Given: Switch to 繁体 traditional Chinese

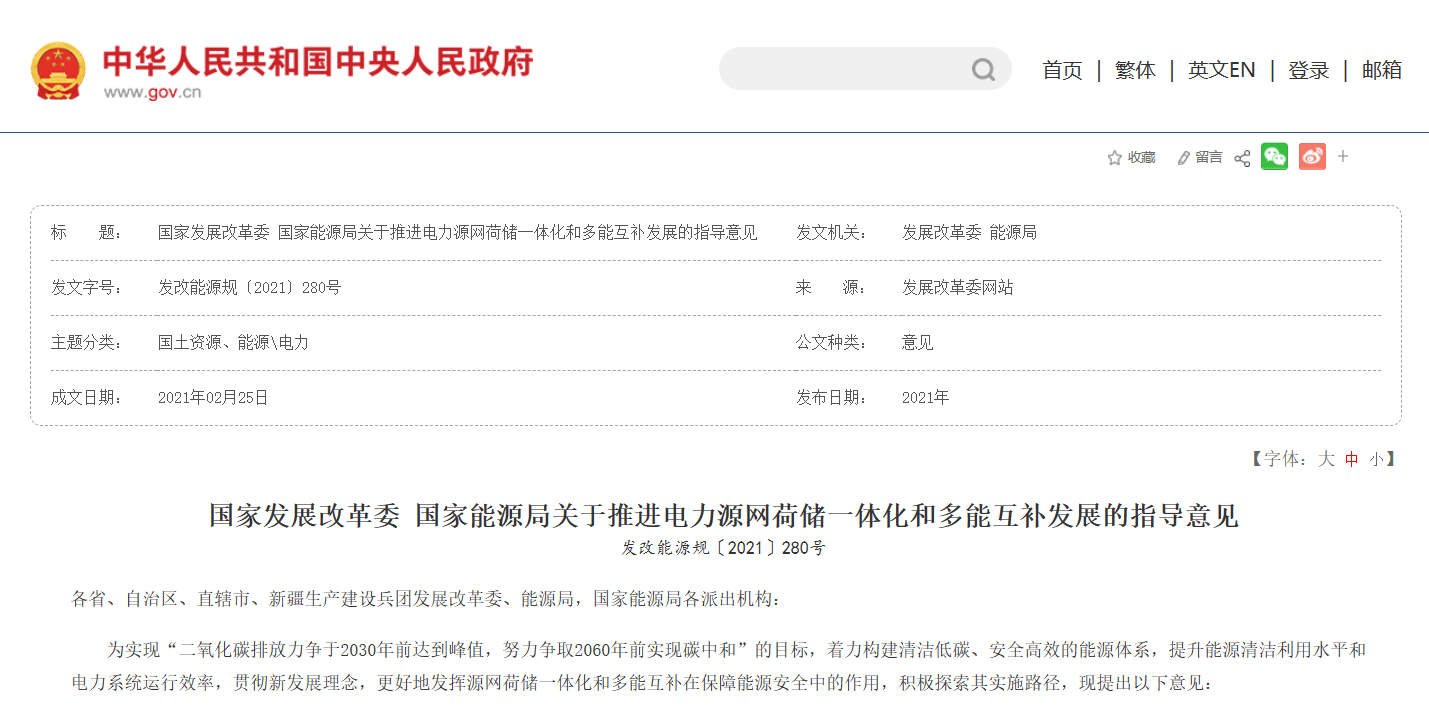Looking at the screenshot, I should point(1135,70).
